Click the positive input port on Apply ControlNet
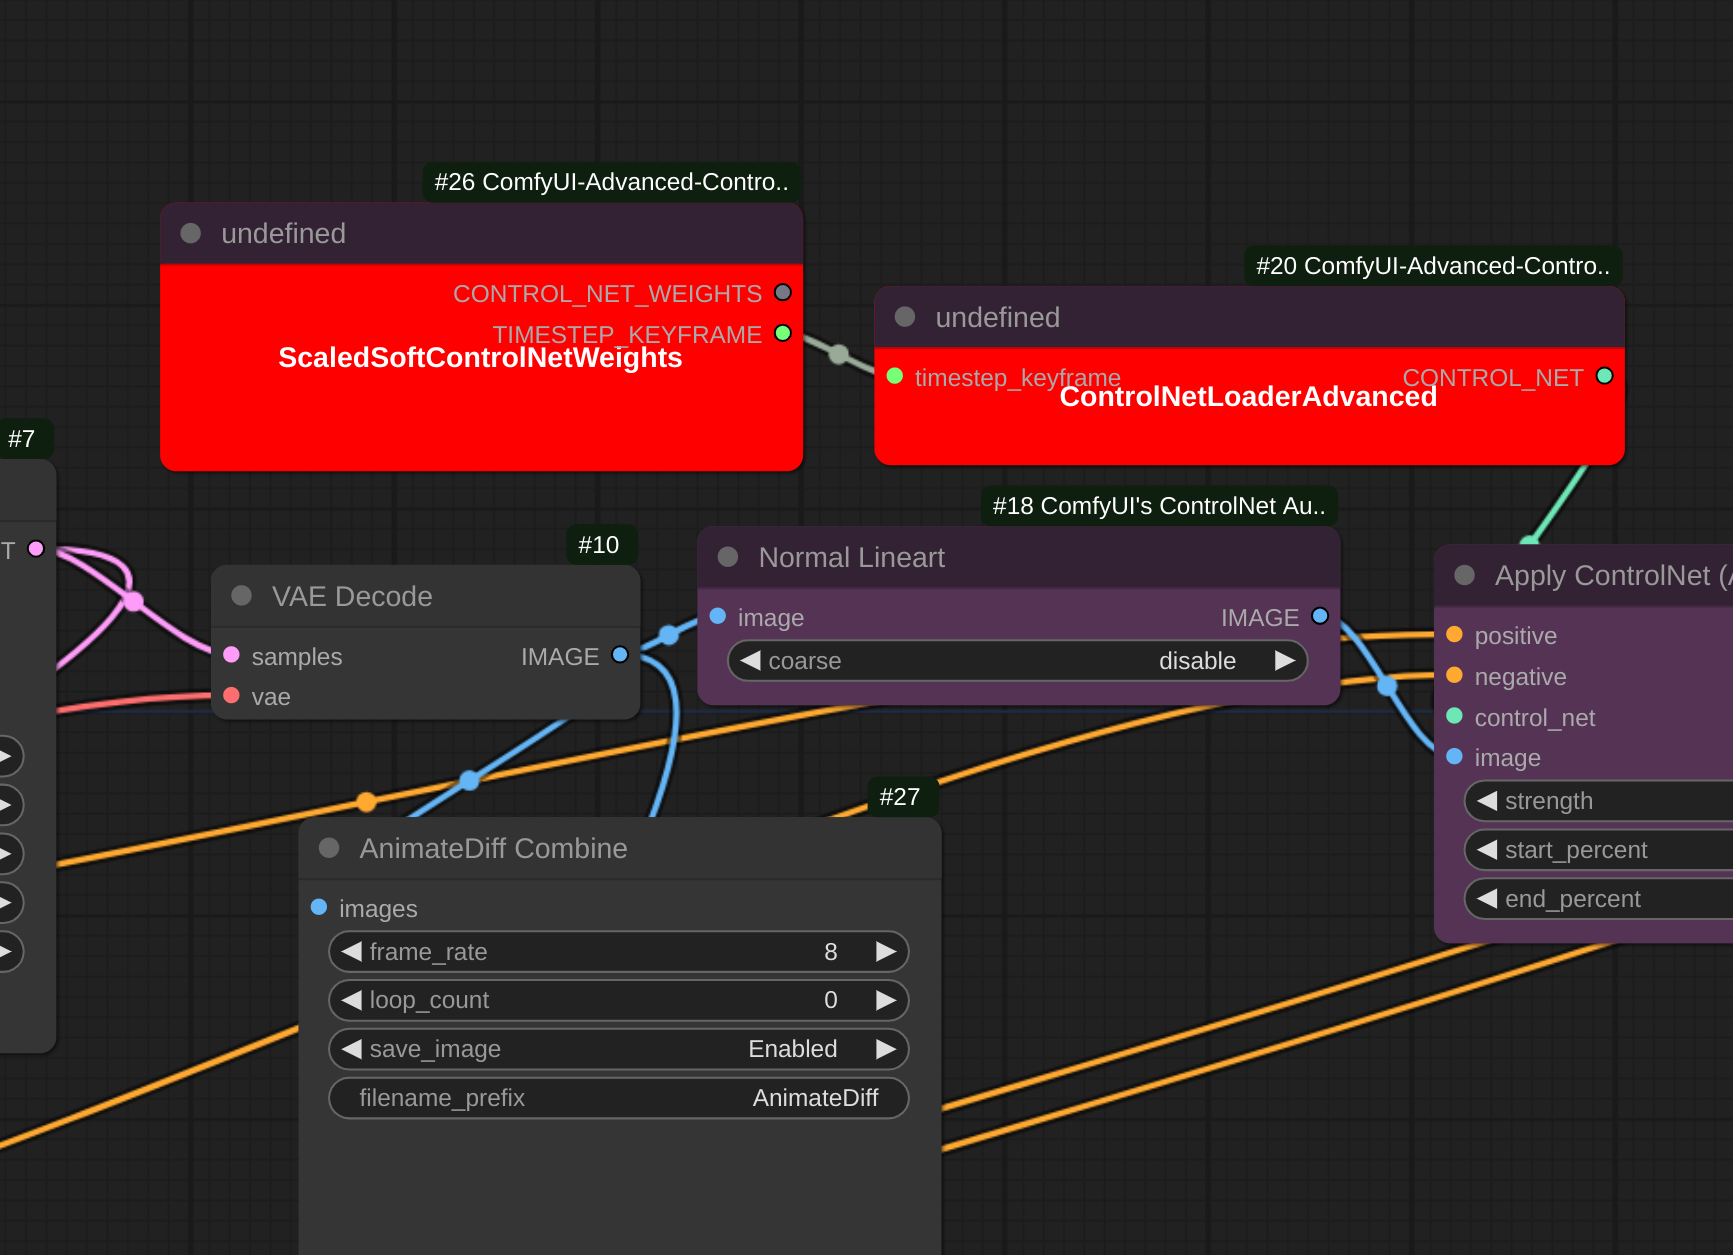The height and width of the screenshot is (1255, 1733). pyautogui.click(x=1454, y=634)
